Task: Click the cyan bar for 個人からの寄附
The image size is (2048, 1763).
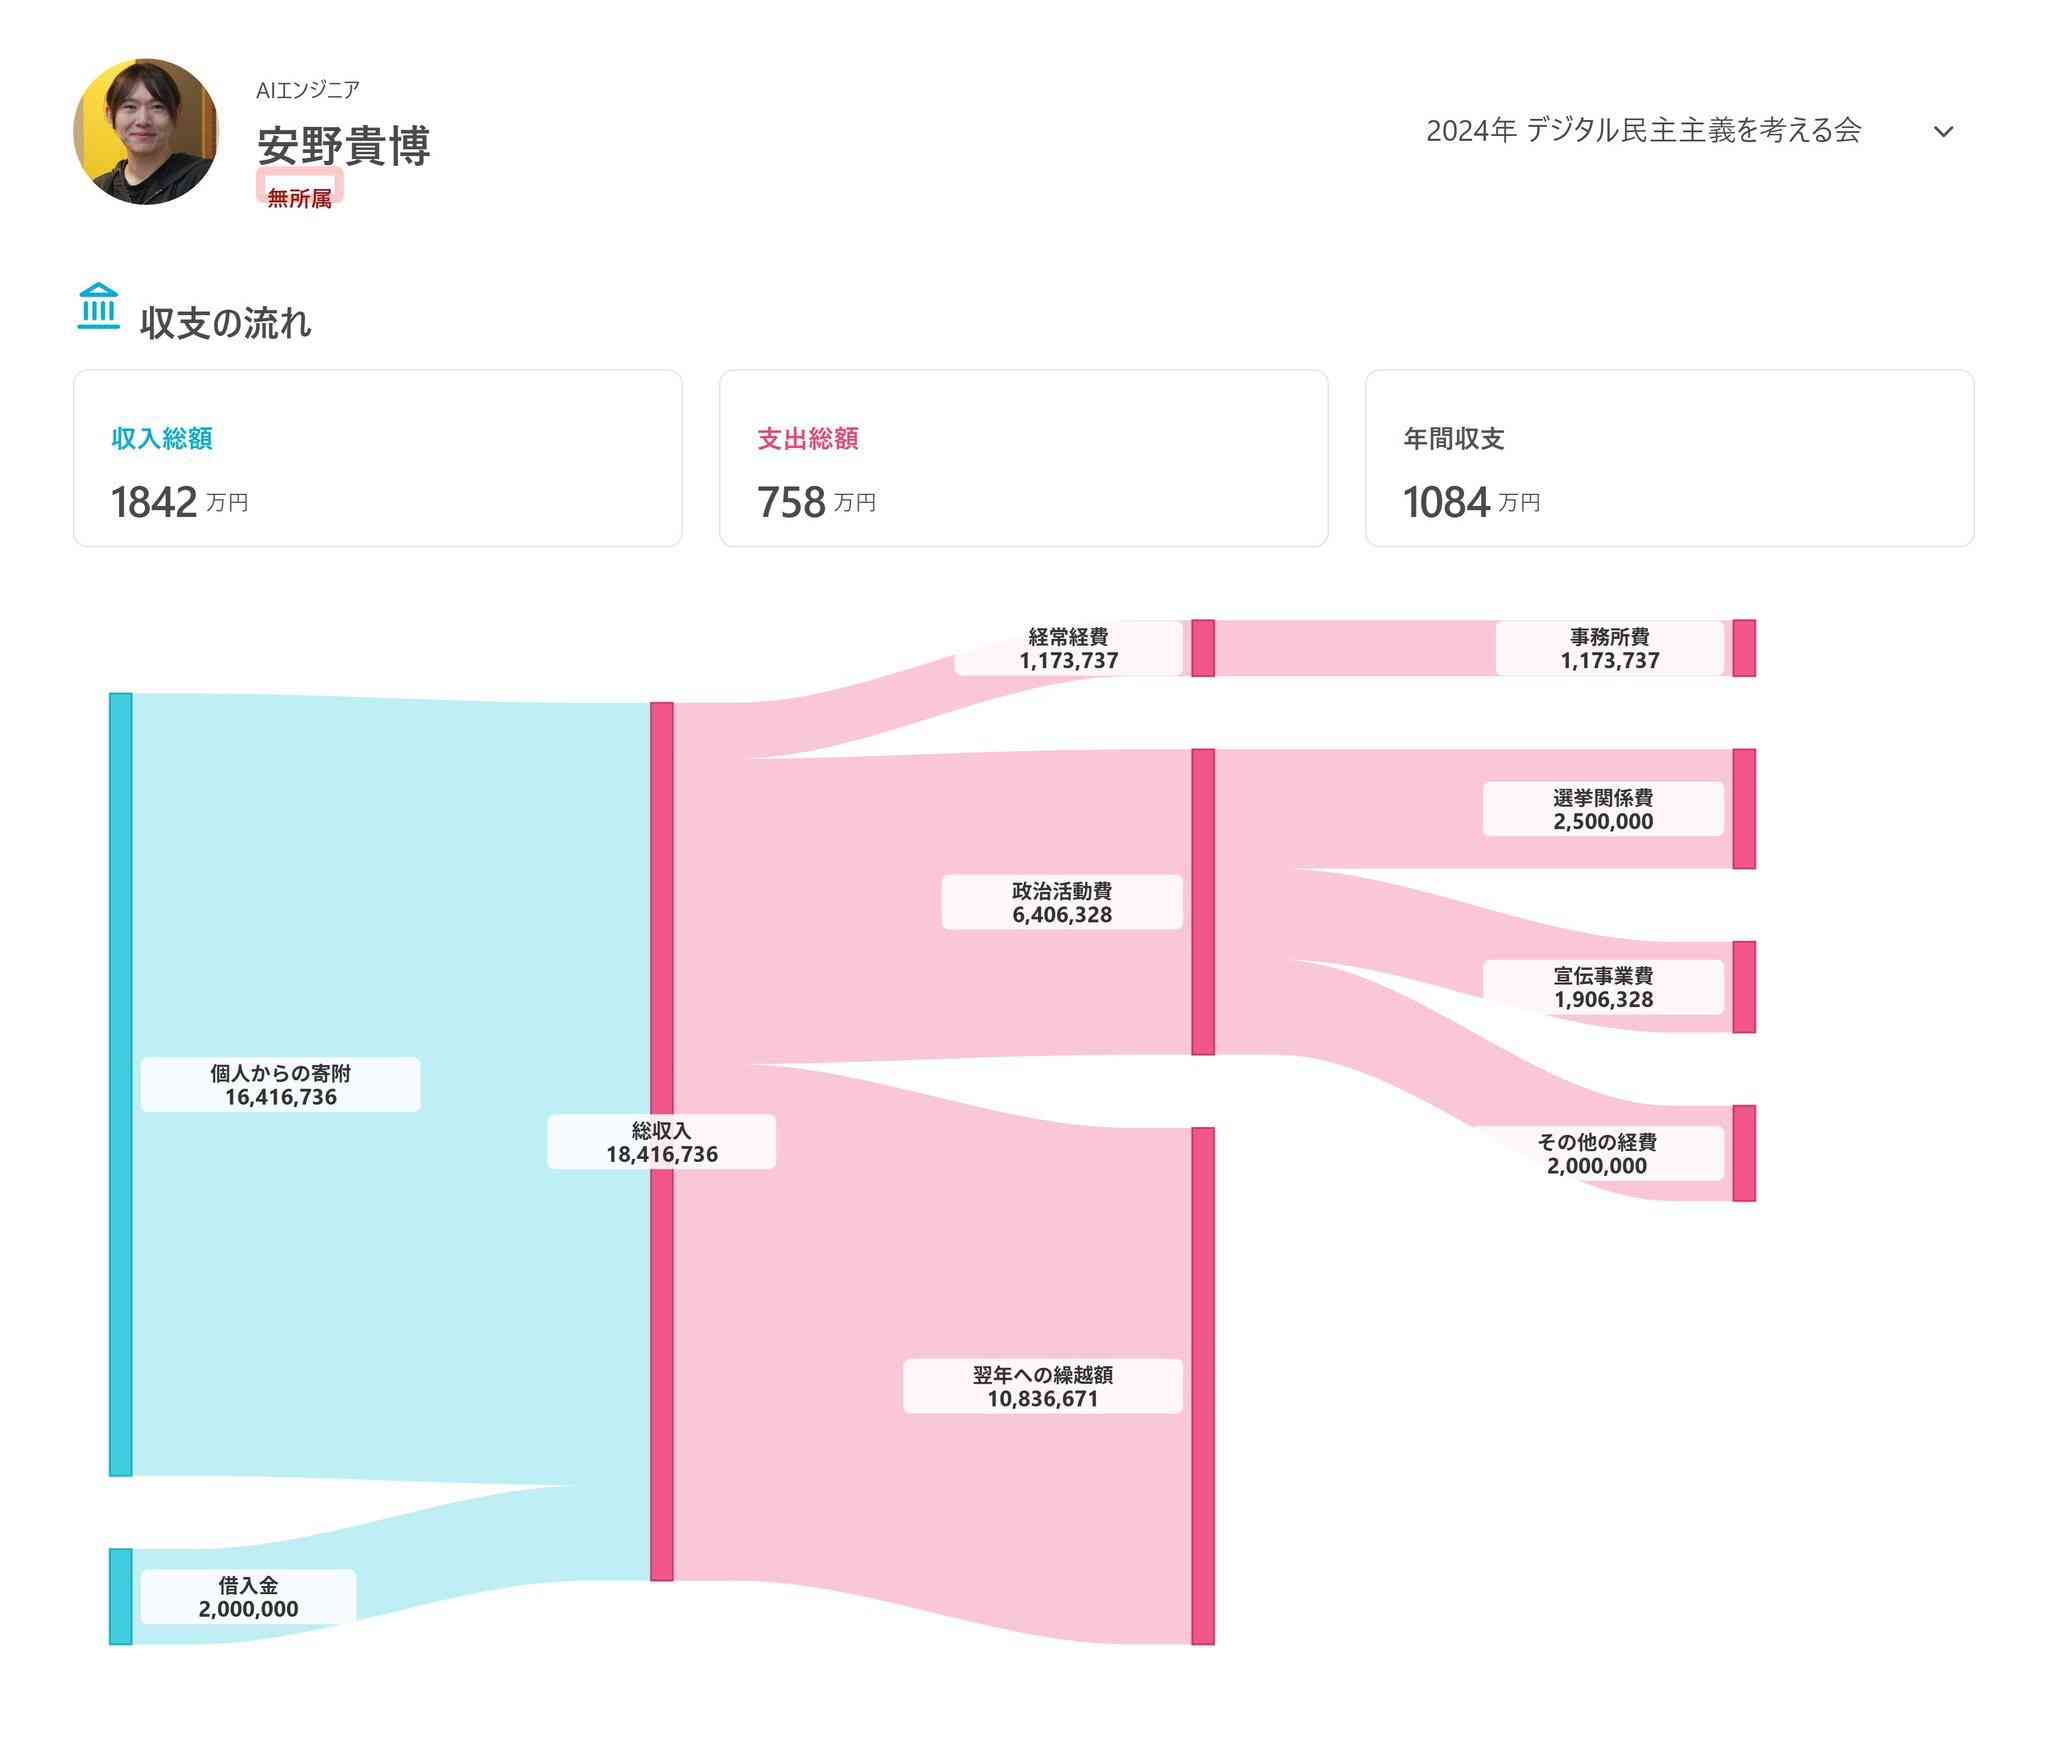Action: (x=120, y=1084)
